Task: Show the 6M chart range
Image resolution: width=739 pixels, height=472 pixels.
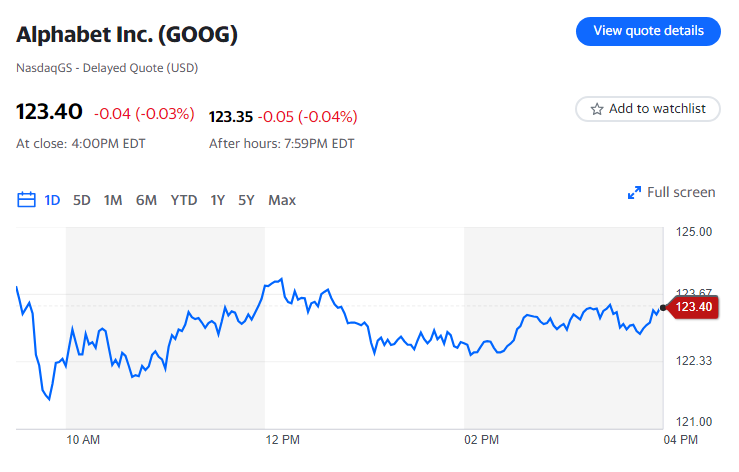Action: point(146,200)
